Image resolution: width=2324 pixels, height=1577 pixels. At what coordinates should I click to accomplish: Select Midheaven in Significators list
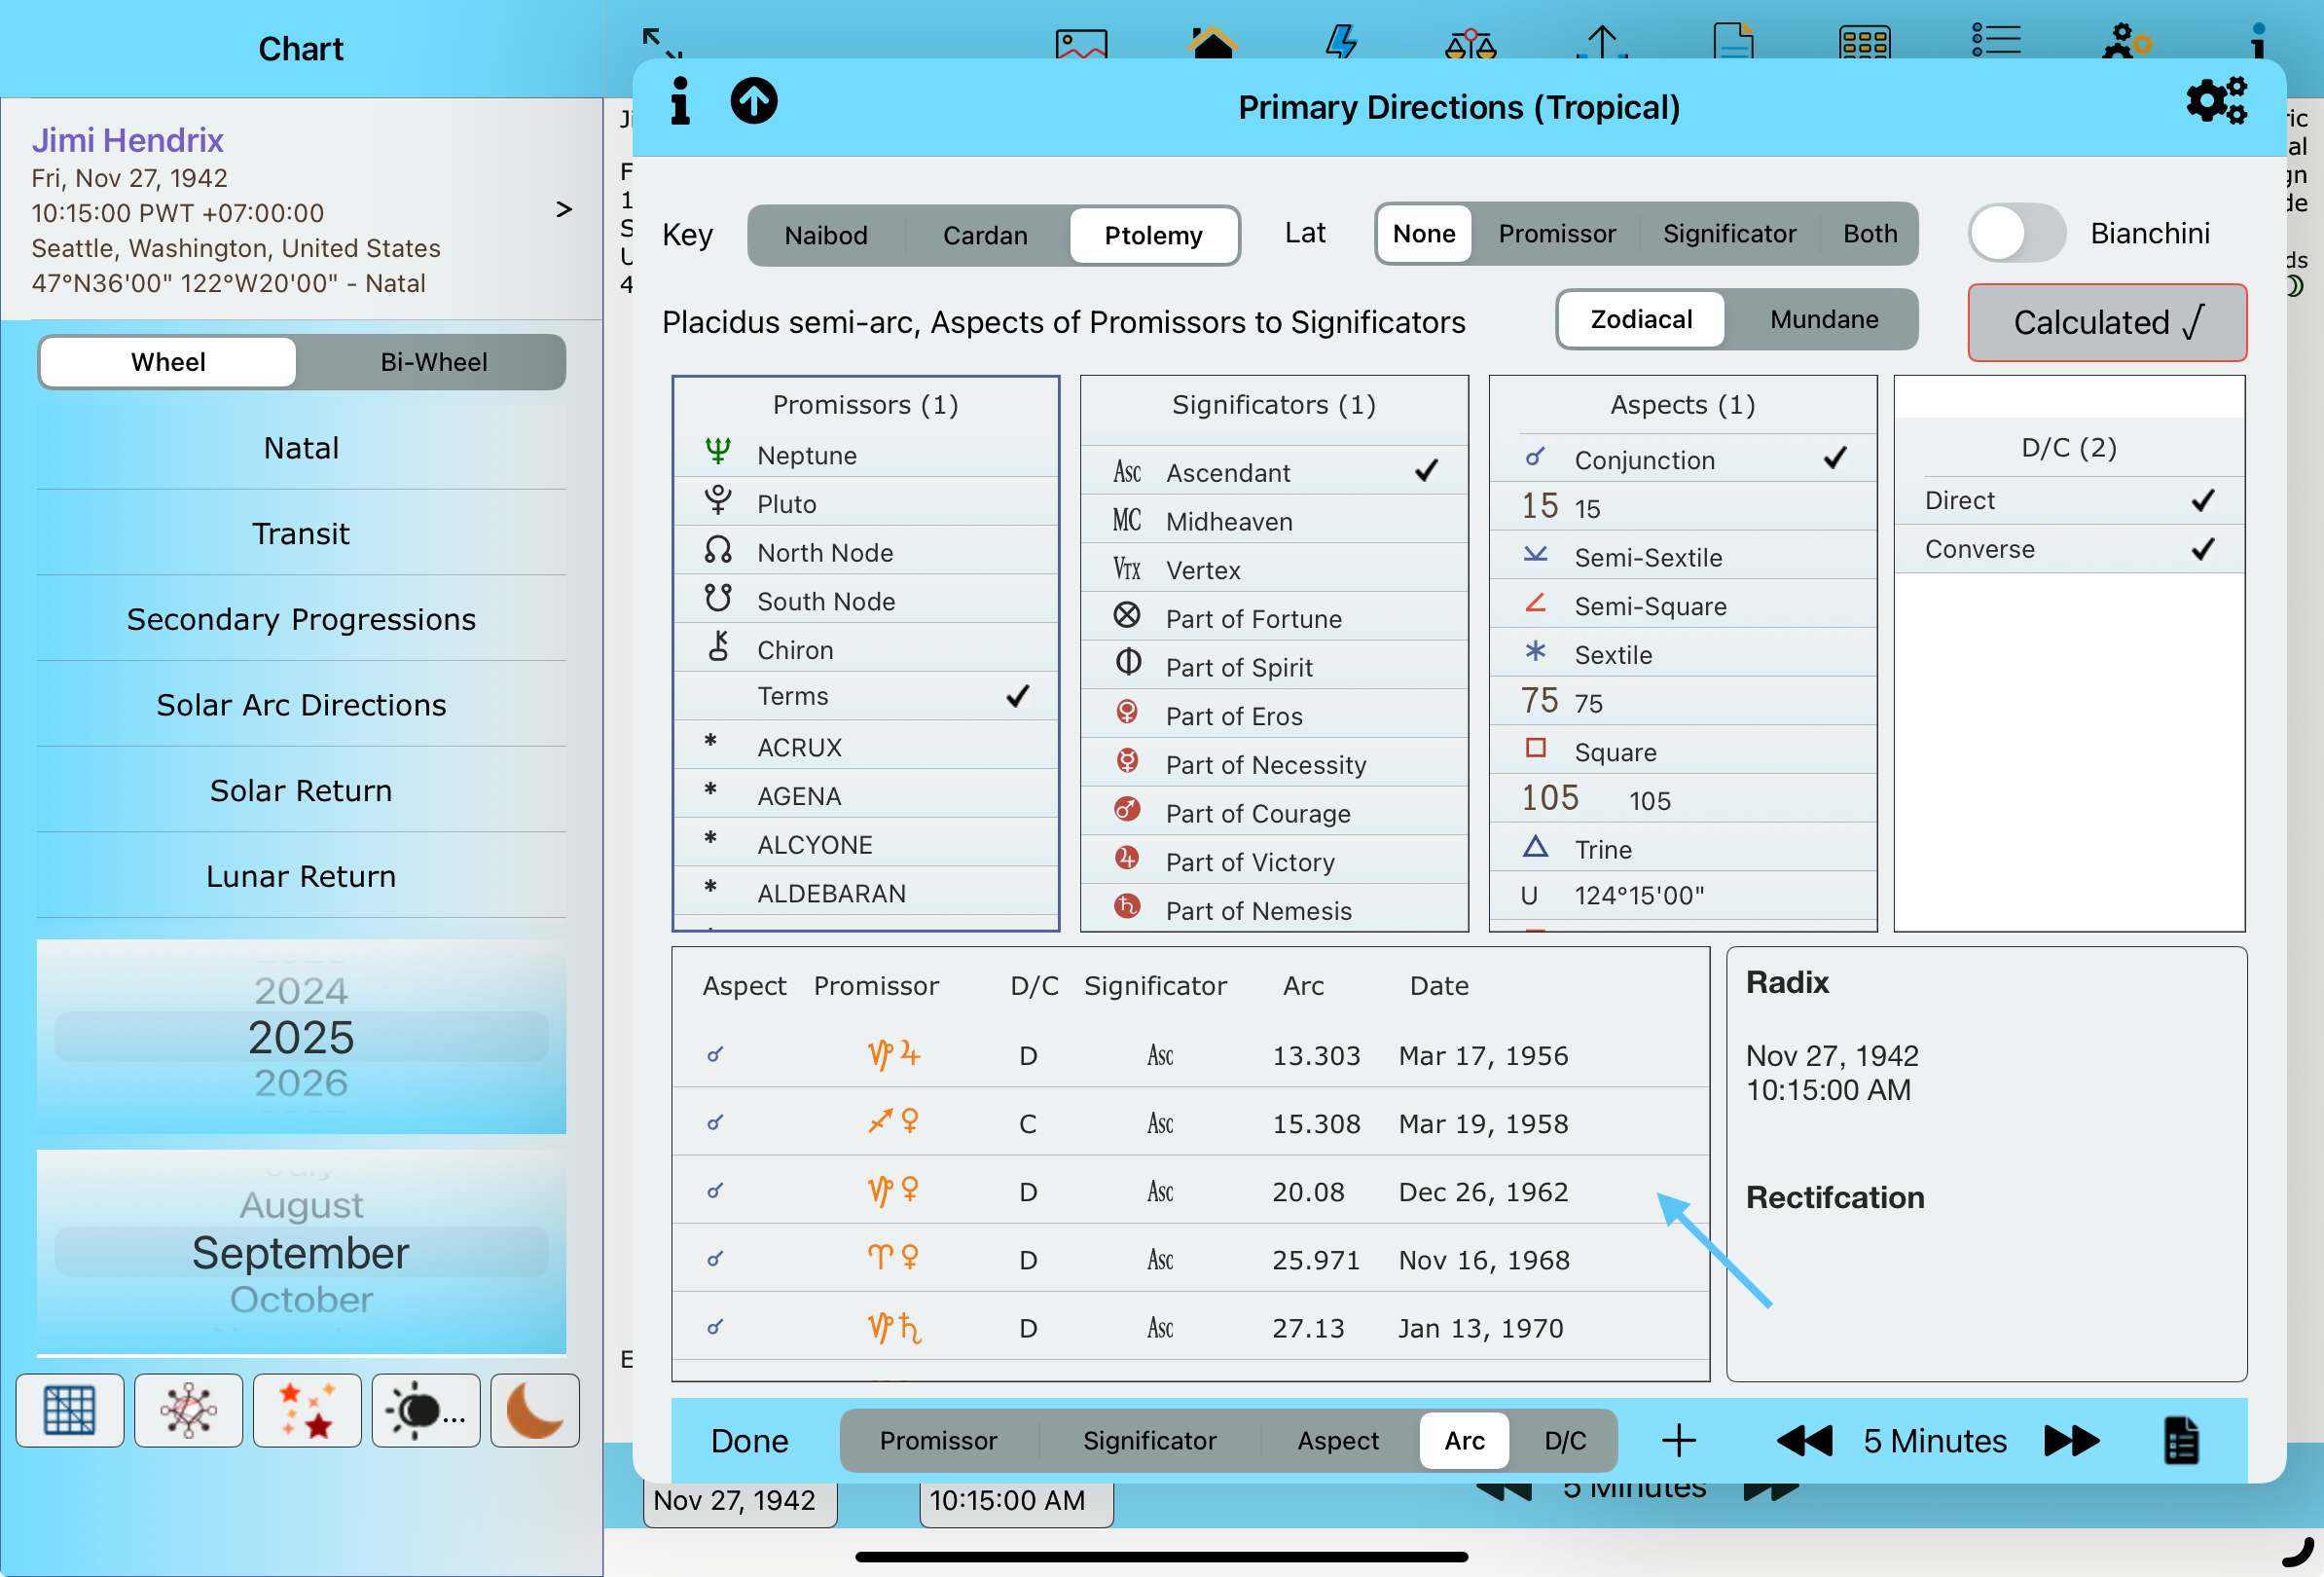(x=1273, y=521)
